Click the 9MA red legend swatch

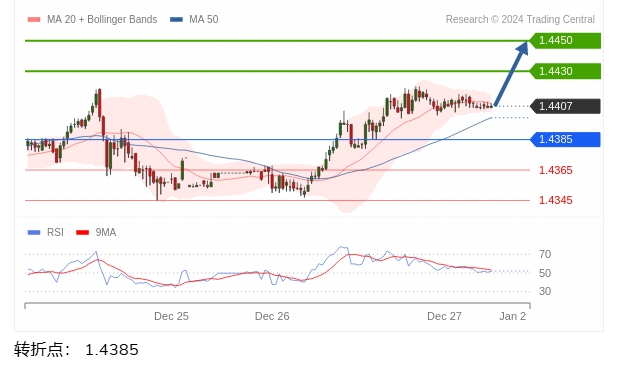pyautogui.click(x=82, y=232)
